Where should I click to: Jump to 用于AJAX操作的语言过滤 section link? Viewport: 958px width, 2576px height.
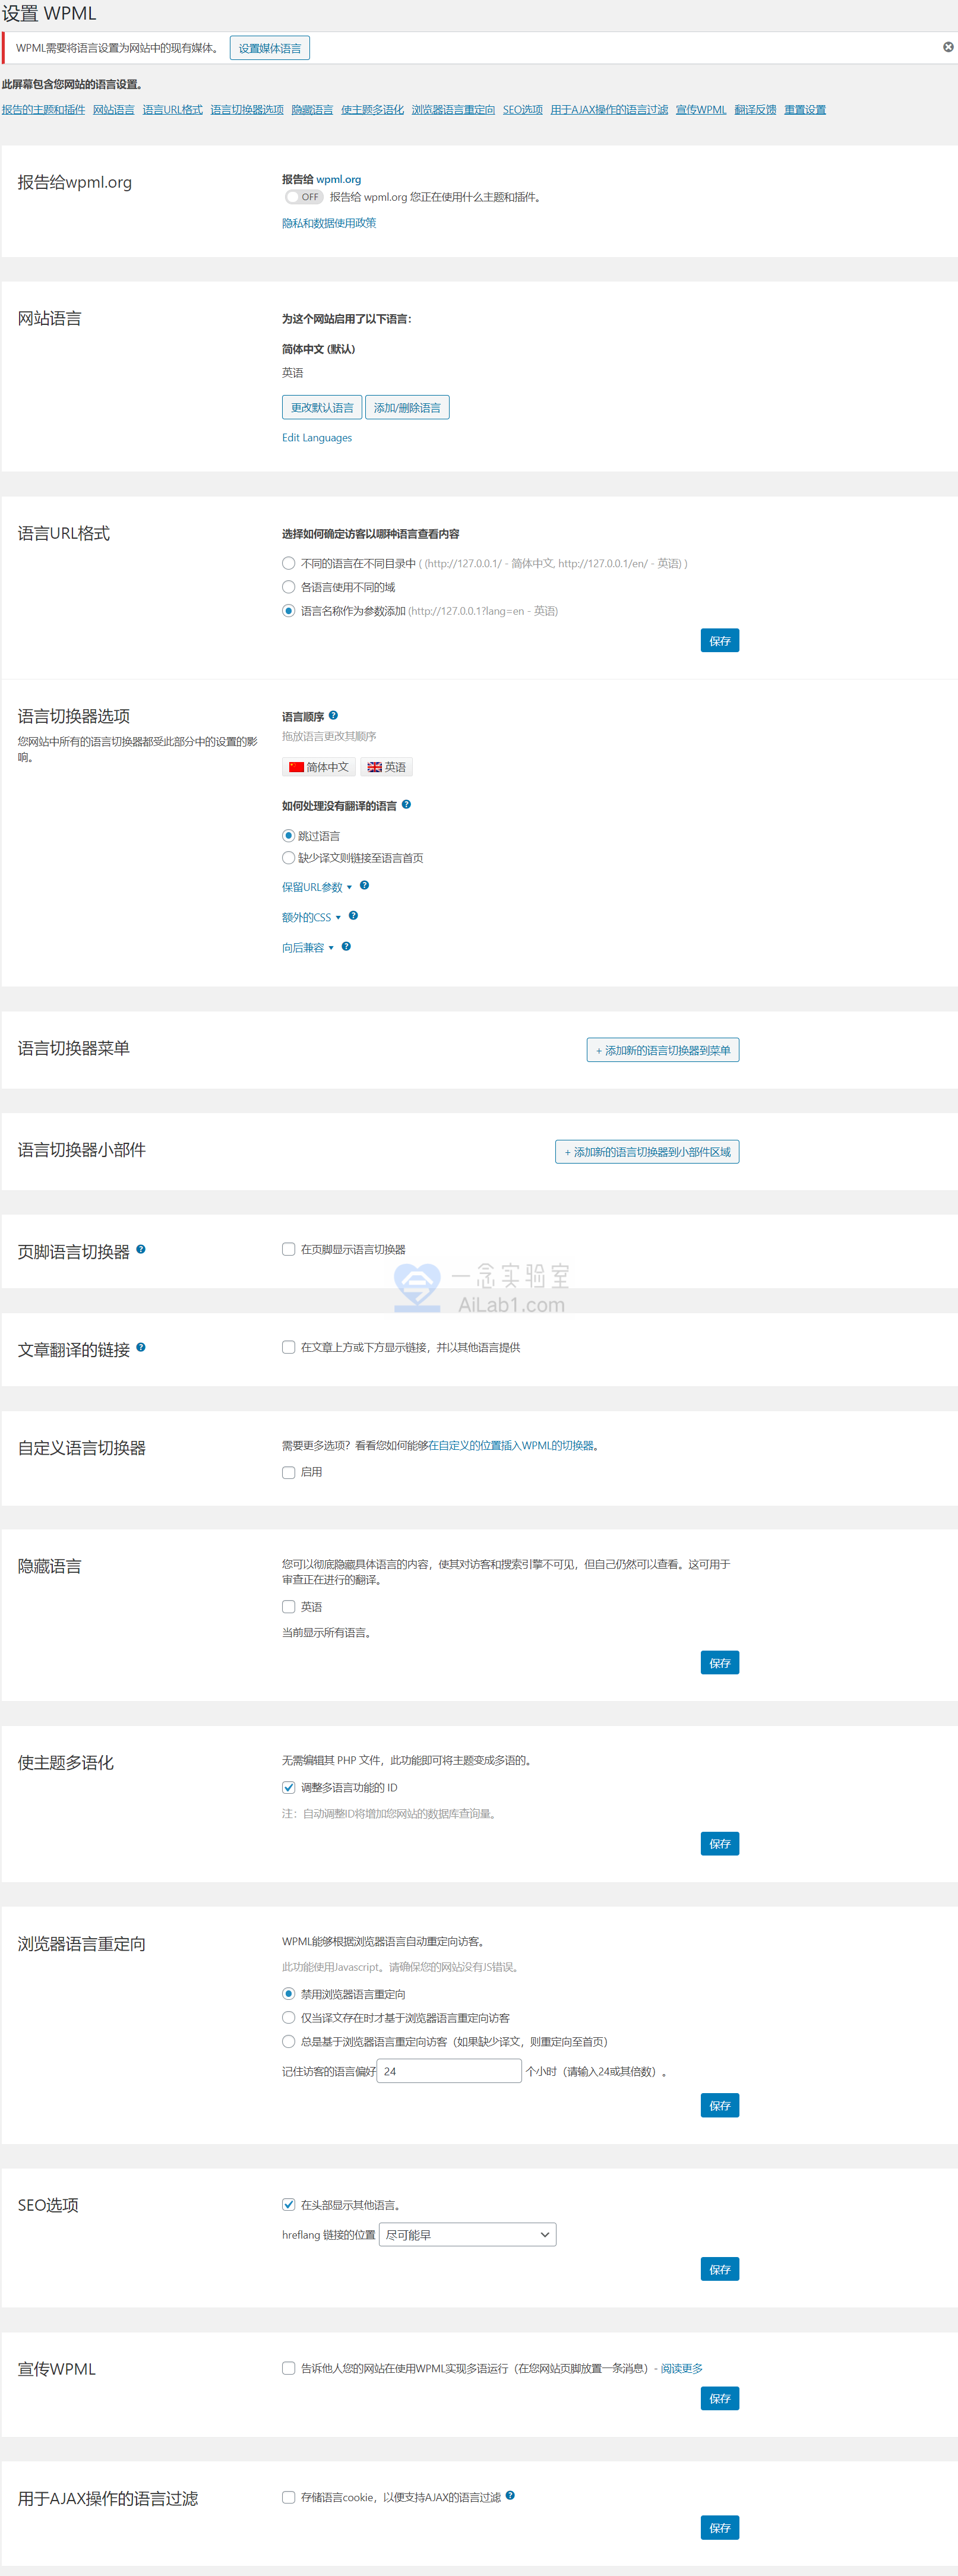click(x=609, y=110)
